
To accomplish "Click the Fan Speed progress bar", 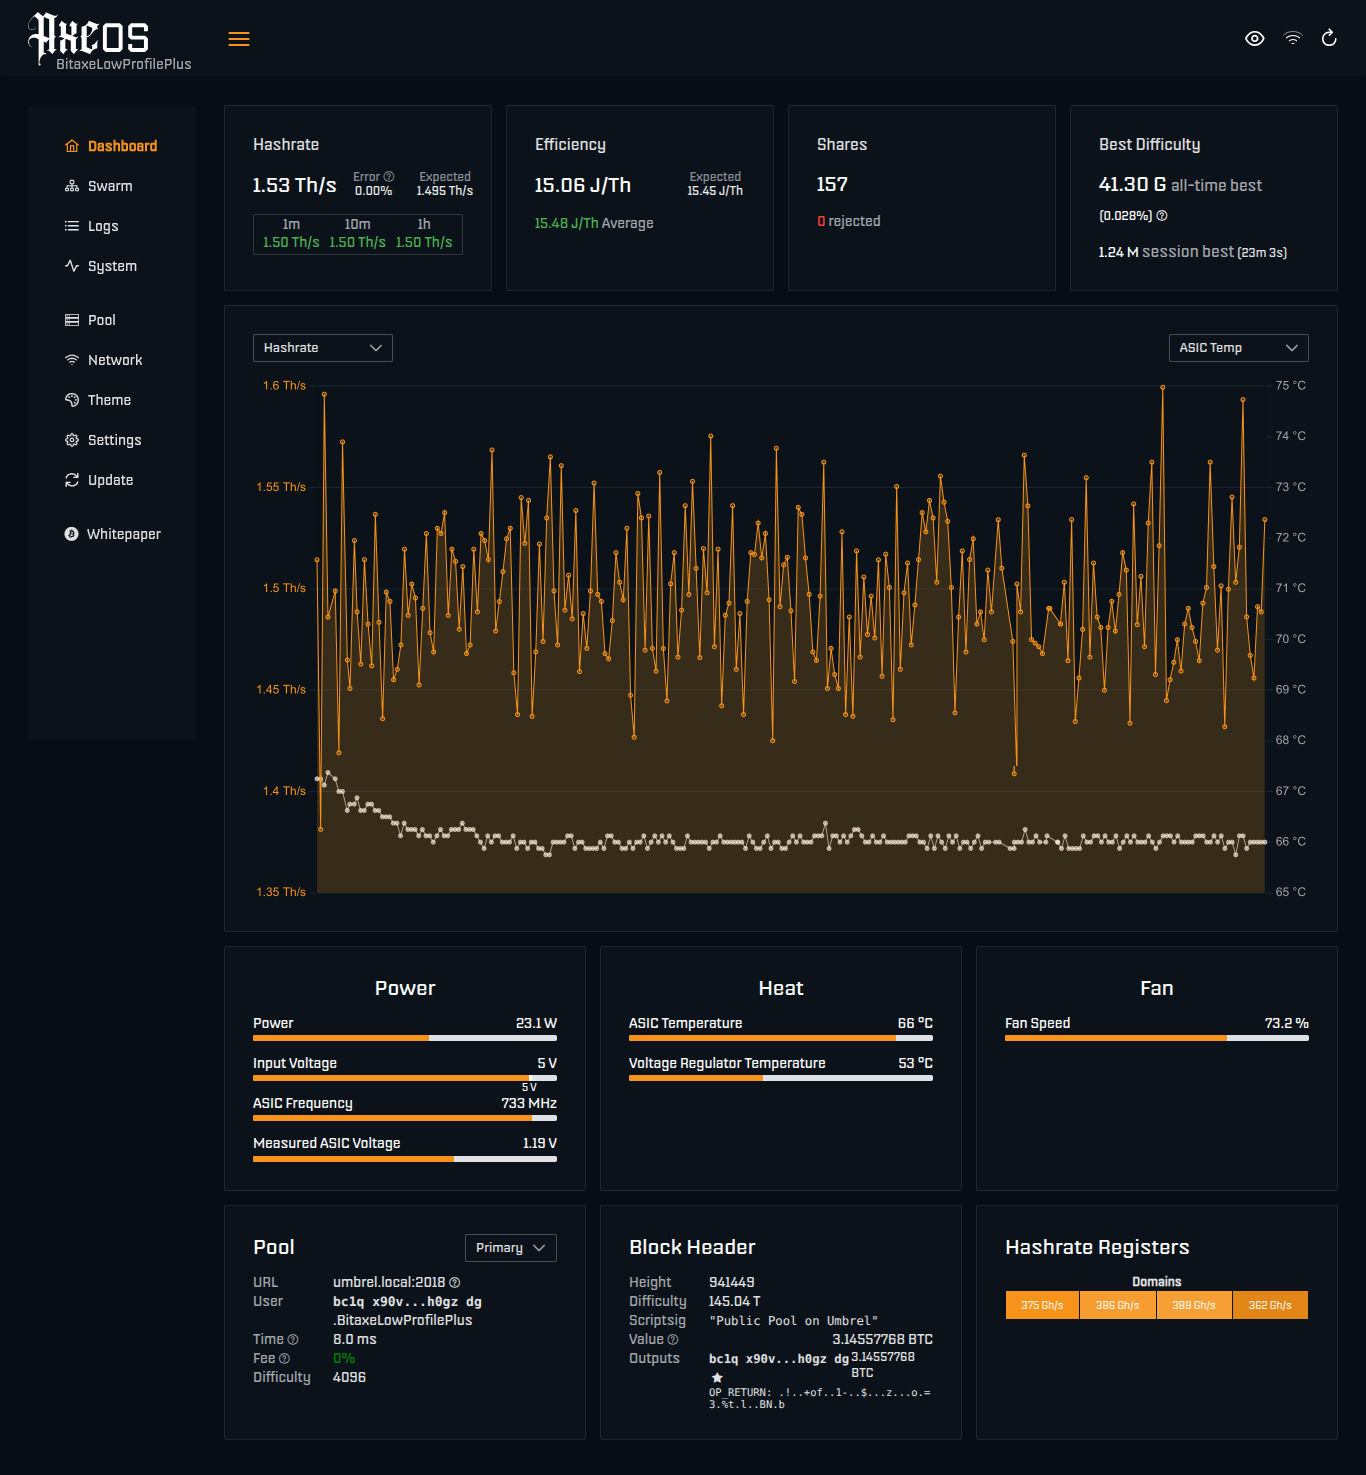I will click(1157, 1038).
